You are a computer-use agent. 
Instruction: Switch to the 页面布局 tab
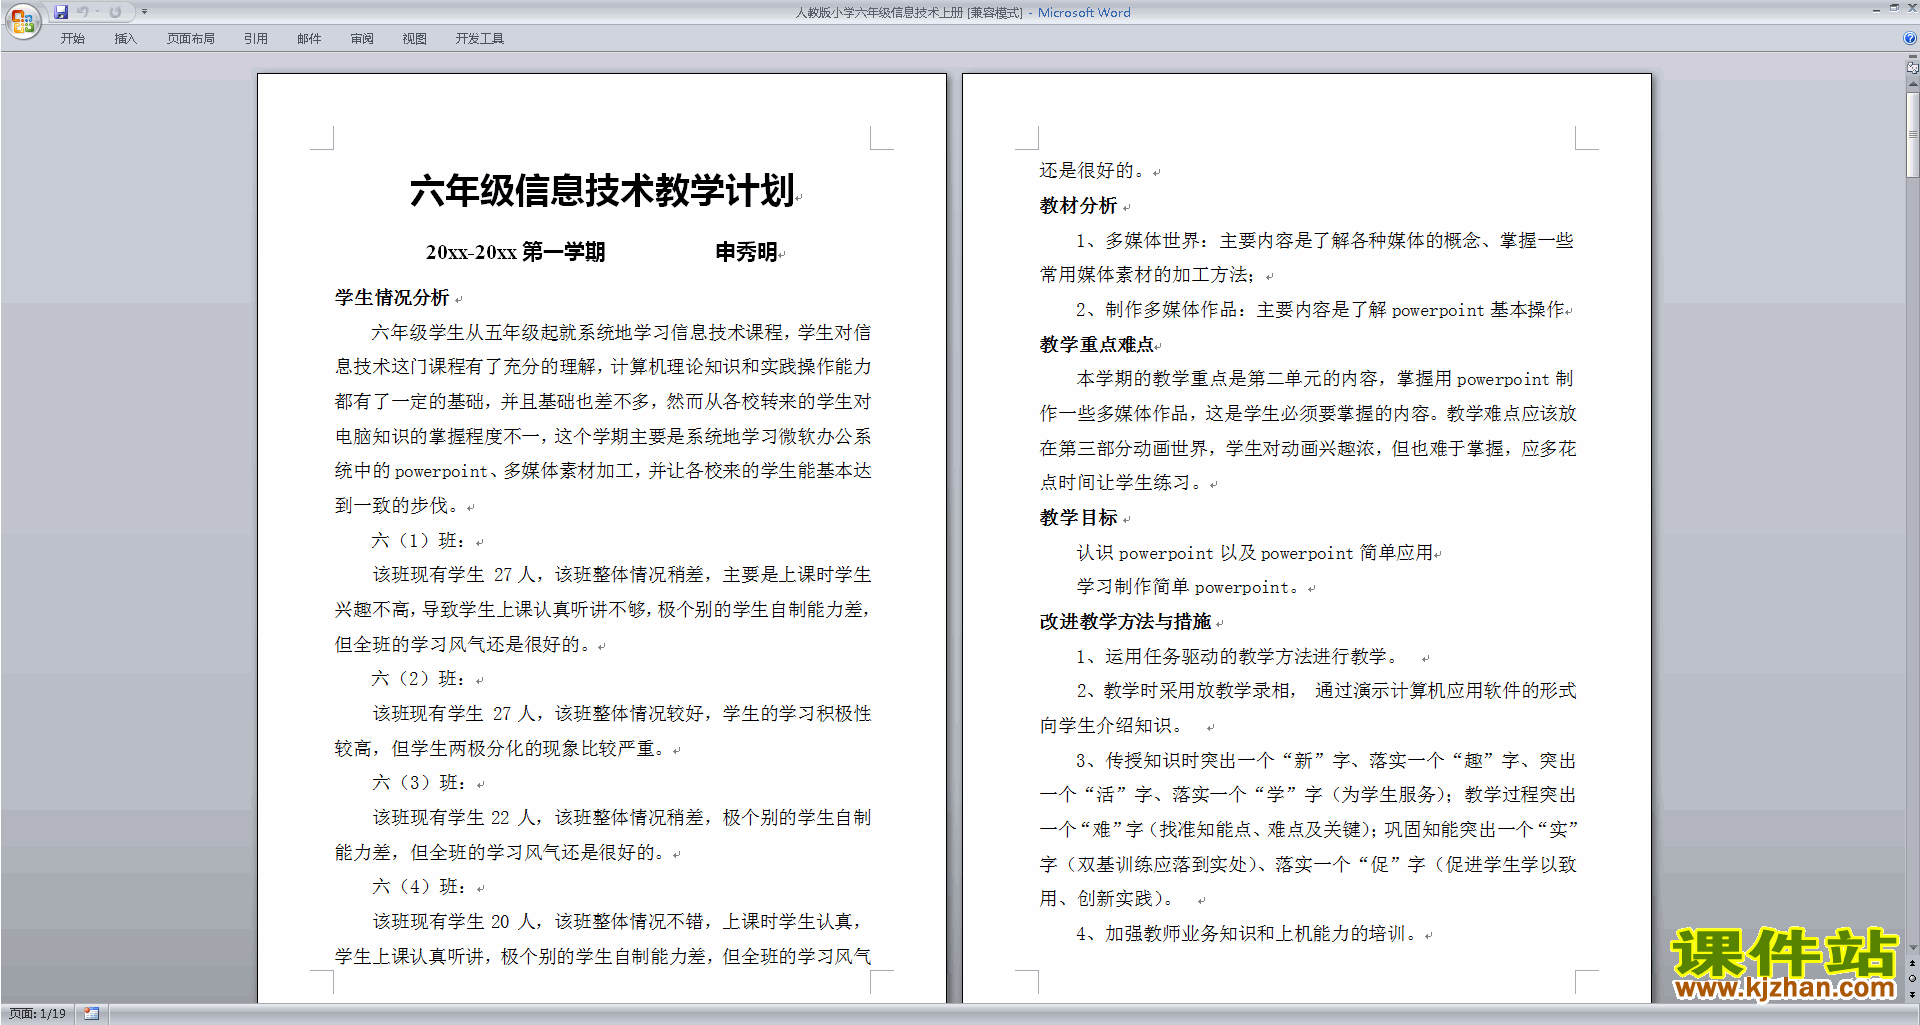191,39
